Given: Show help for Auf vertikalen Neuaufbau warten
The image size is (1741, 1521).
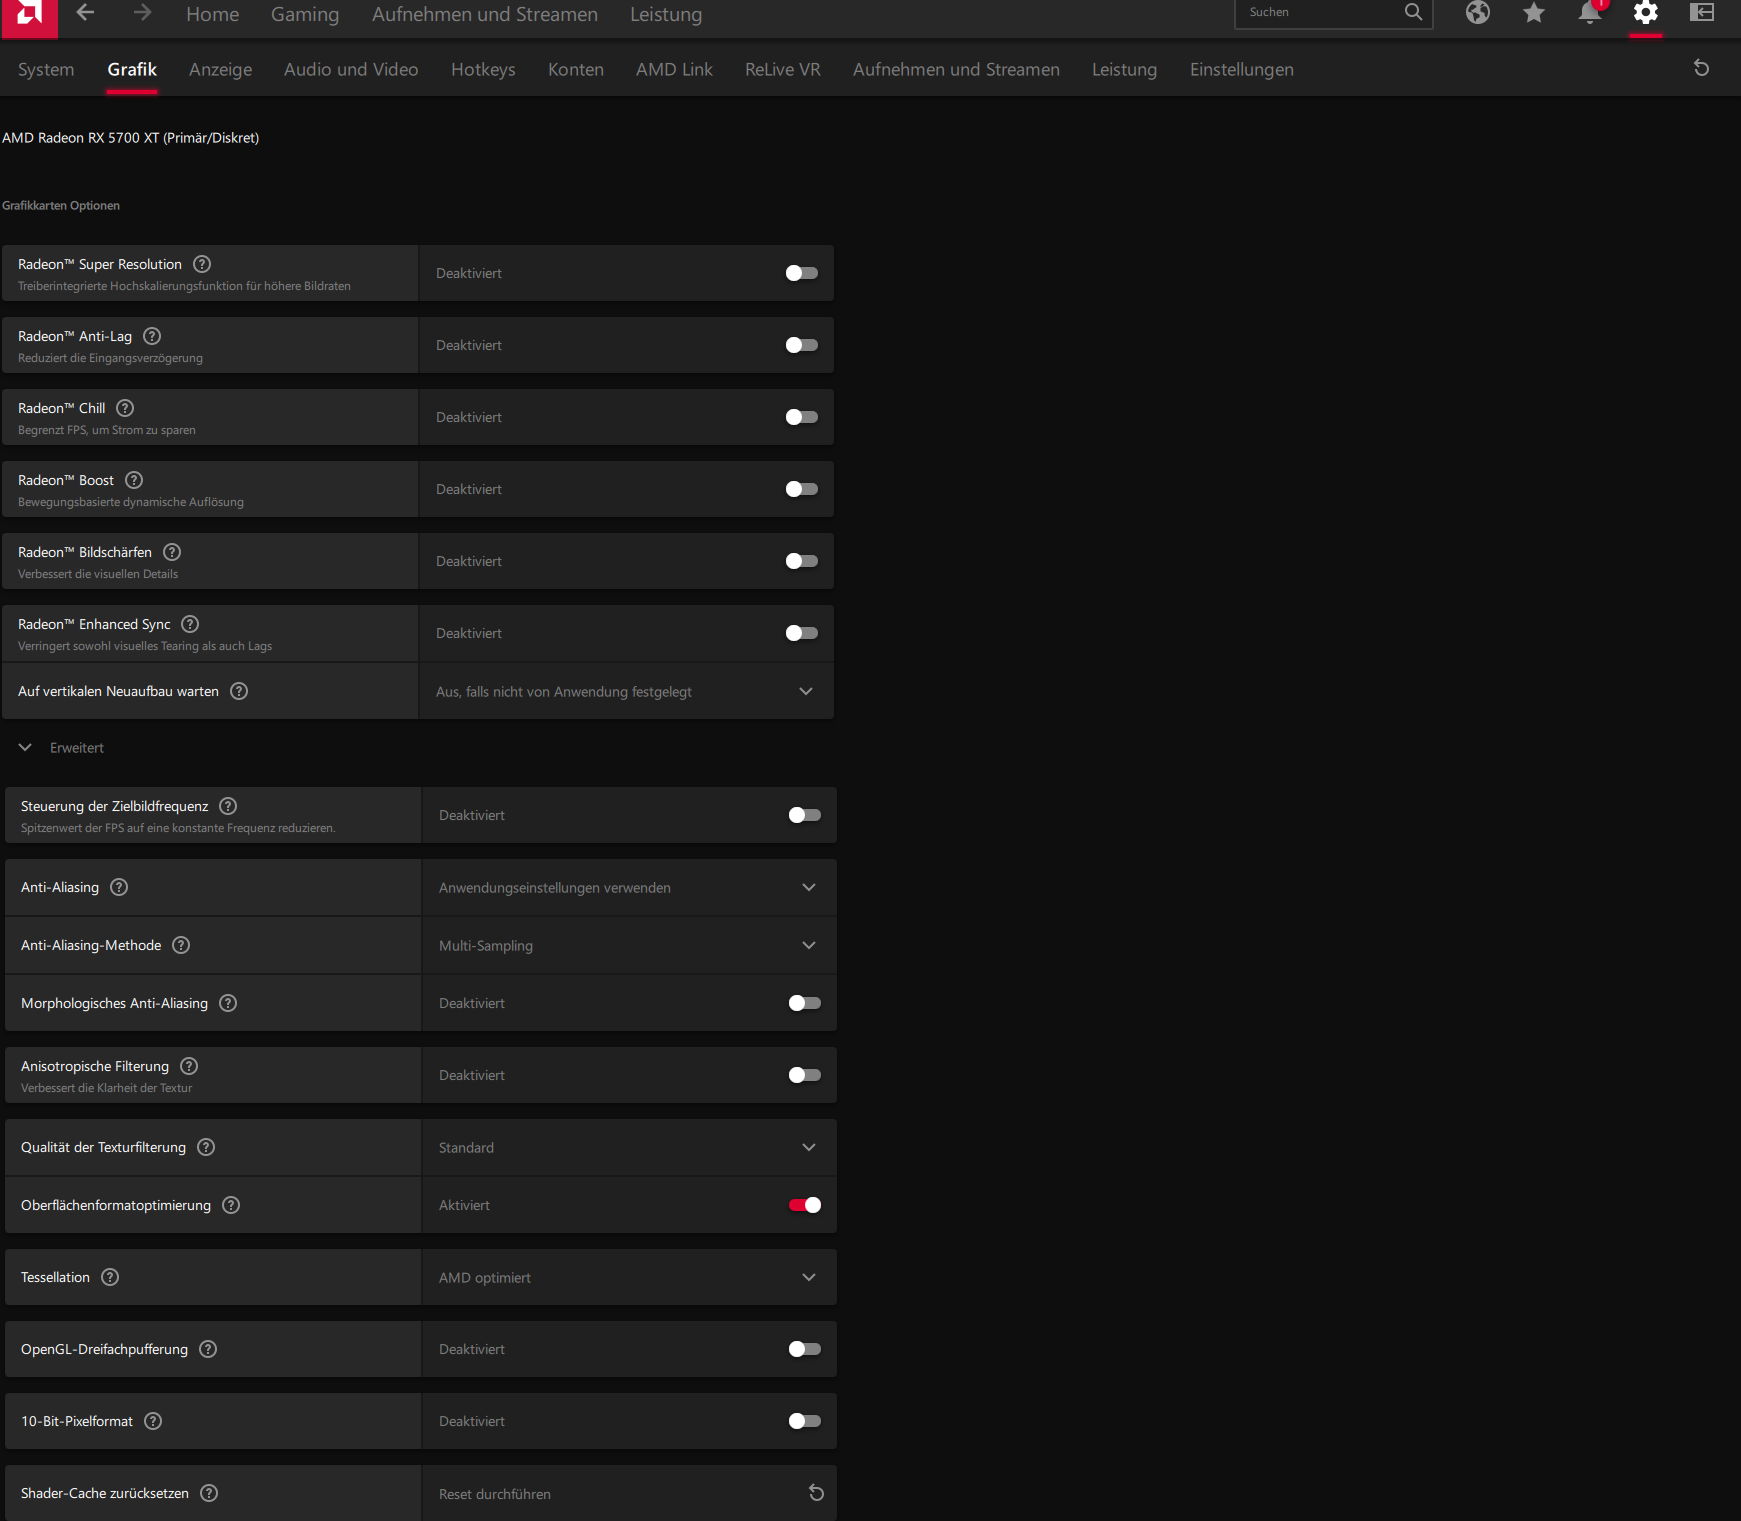Looking at the screenshot, I should coord(239,691).
